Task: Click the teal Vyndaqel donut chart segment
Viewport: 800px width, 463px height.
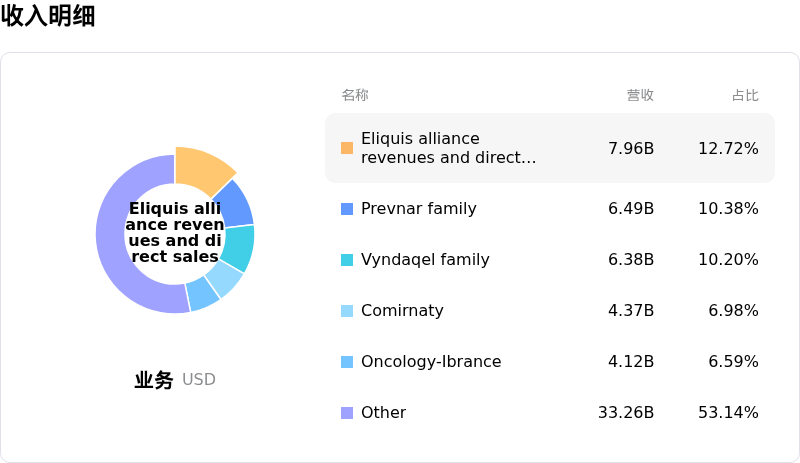Action: (239, 248)
